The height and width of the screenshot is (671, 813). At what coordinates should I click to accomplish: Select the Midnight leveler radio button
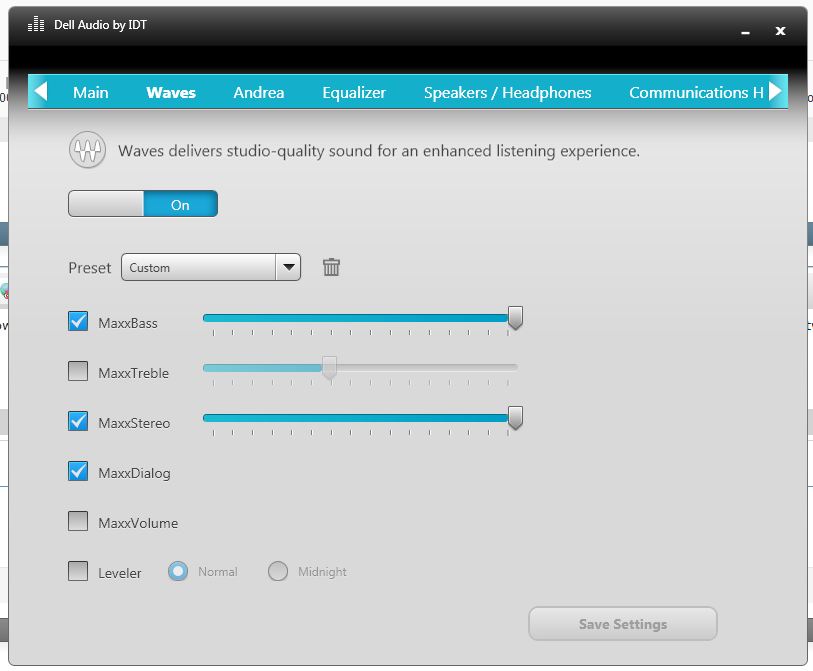coord(278,571)
